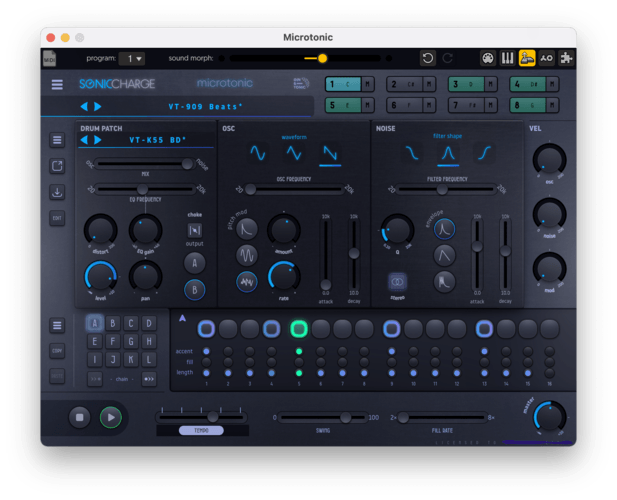Select the sawtooth waveform icon
The width and height of the screenshot is (617, 500).
coord(330,153)
